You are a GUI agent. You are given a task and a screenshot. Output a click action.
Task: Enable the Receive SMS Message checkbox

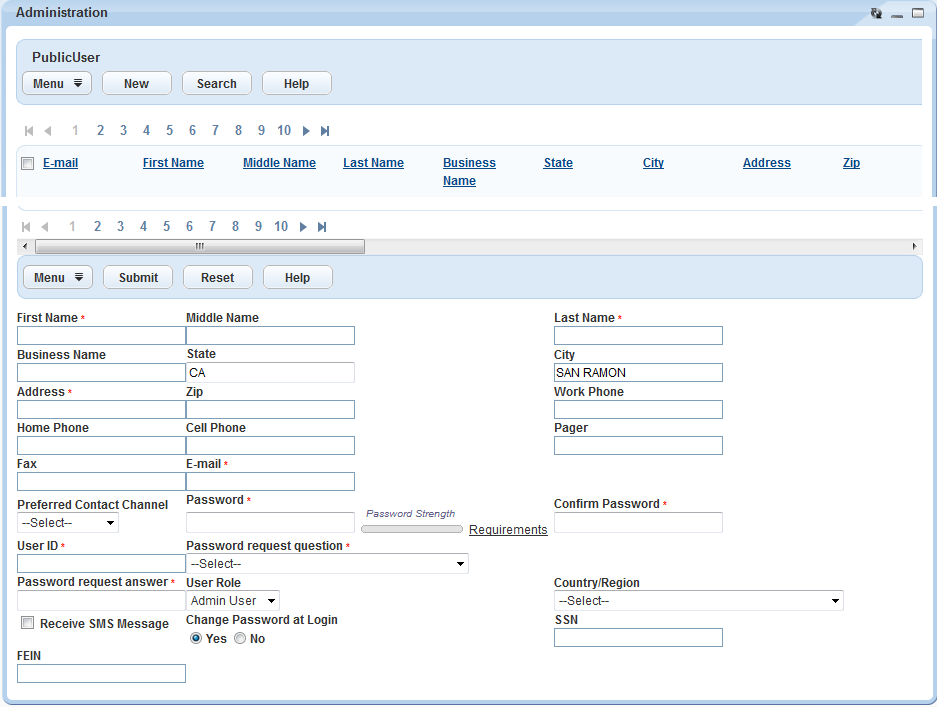[28, 623]
